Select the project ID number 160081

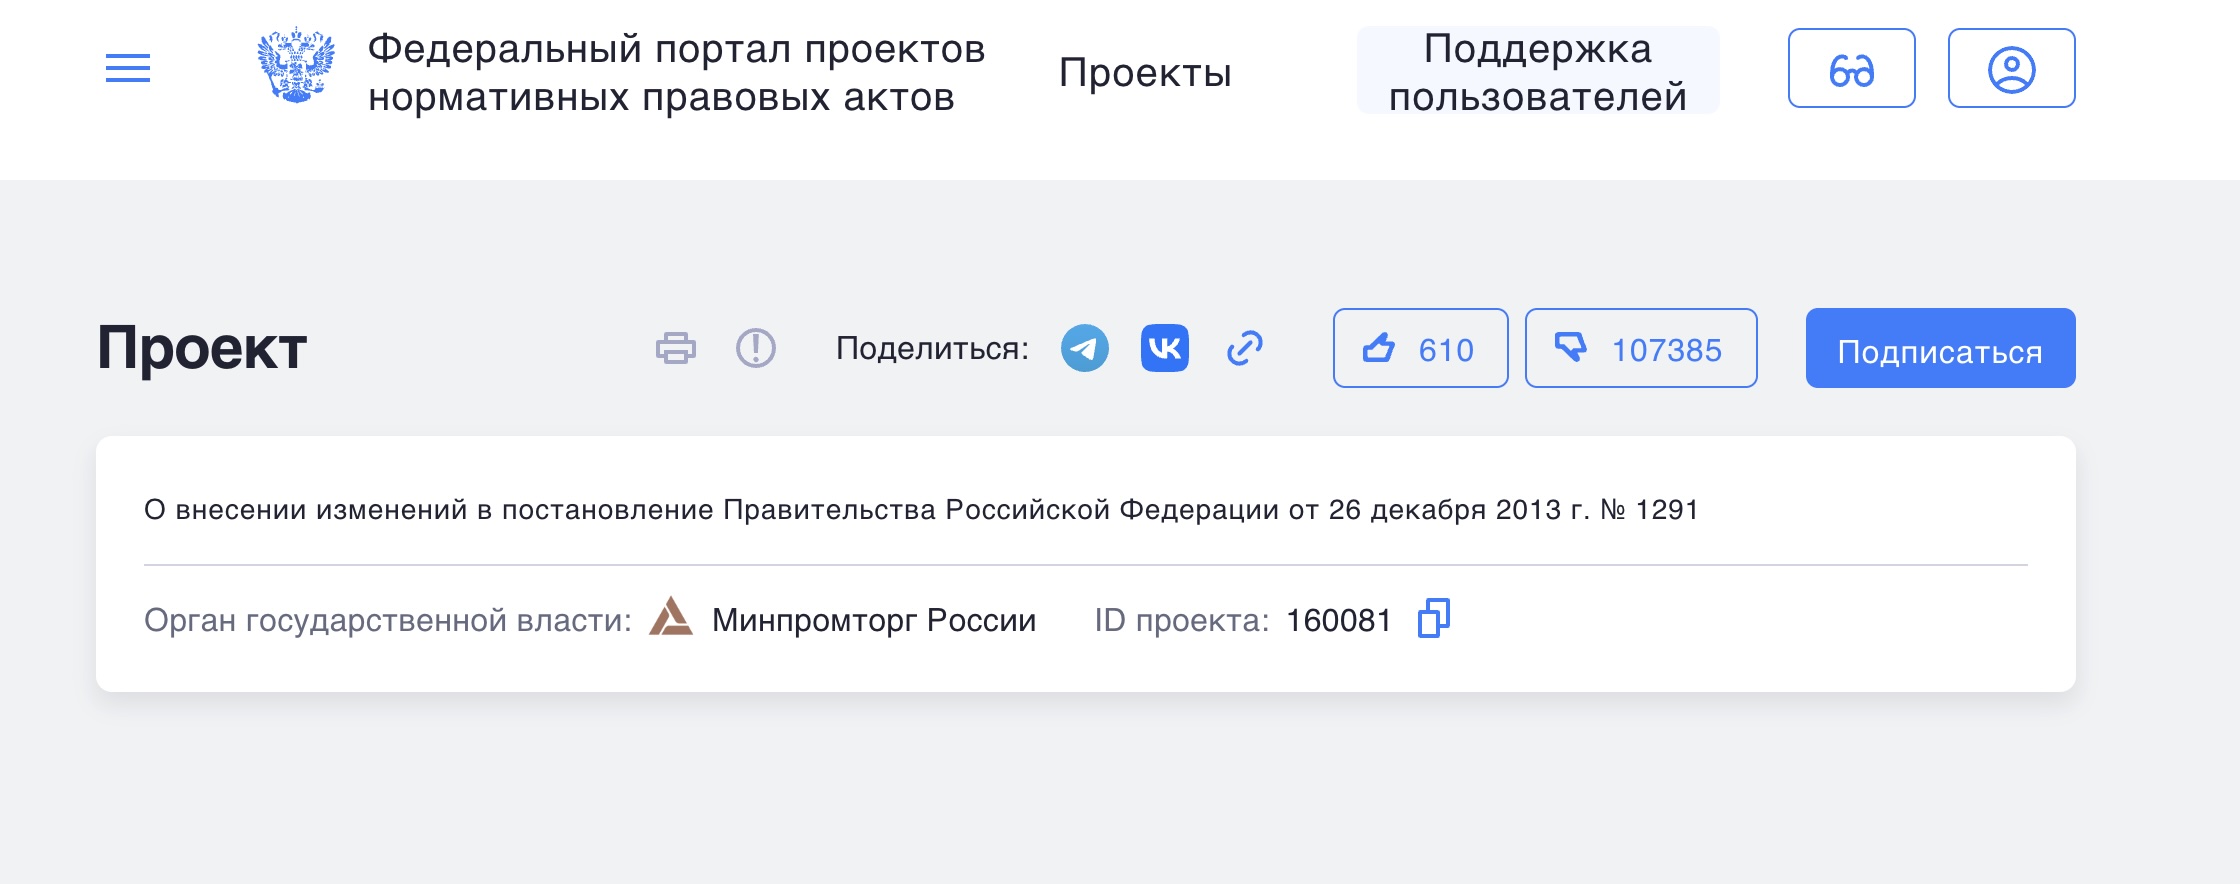tap(1338, 620)
